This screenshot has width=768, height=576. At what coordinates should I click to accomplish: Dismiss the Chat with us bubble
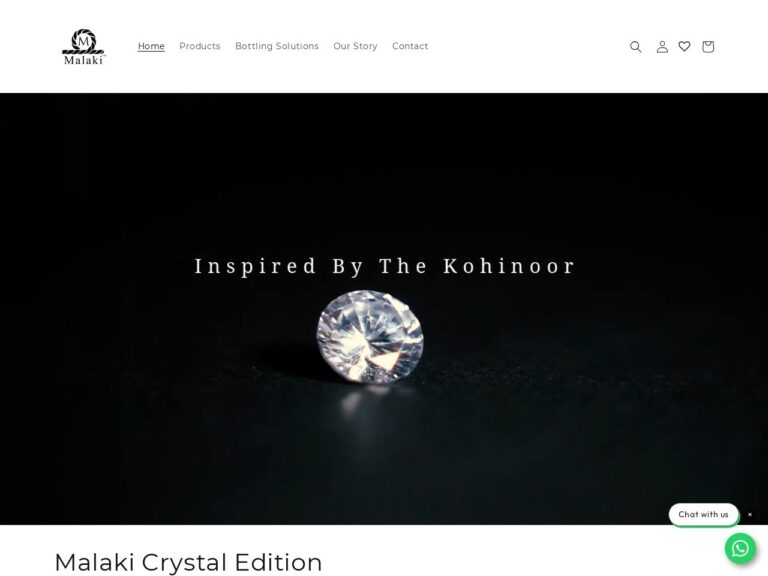pyautogui.click(x=750, y=514)
